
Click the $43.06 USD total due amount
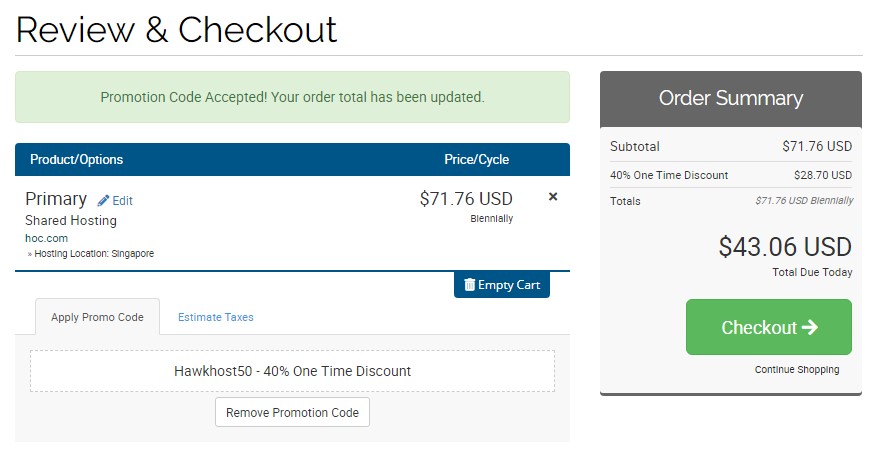click(x=785, y=247)
